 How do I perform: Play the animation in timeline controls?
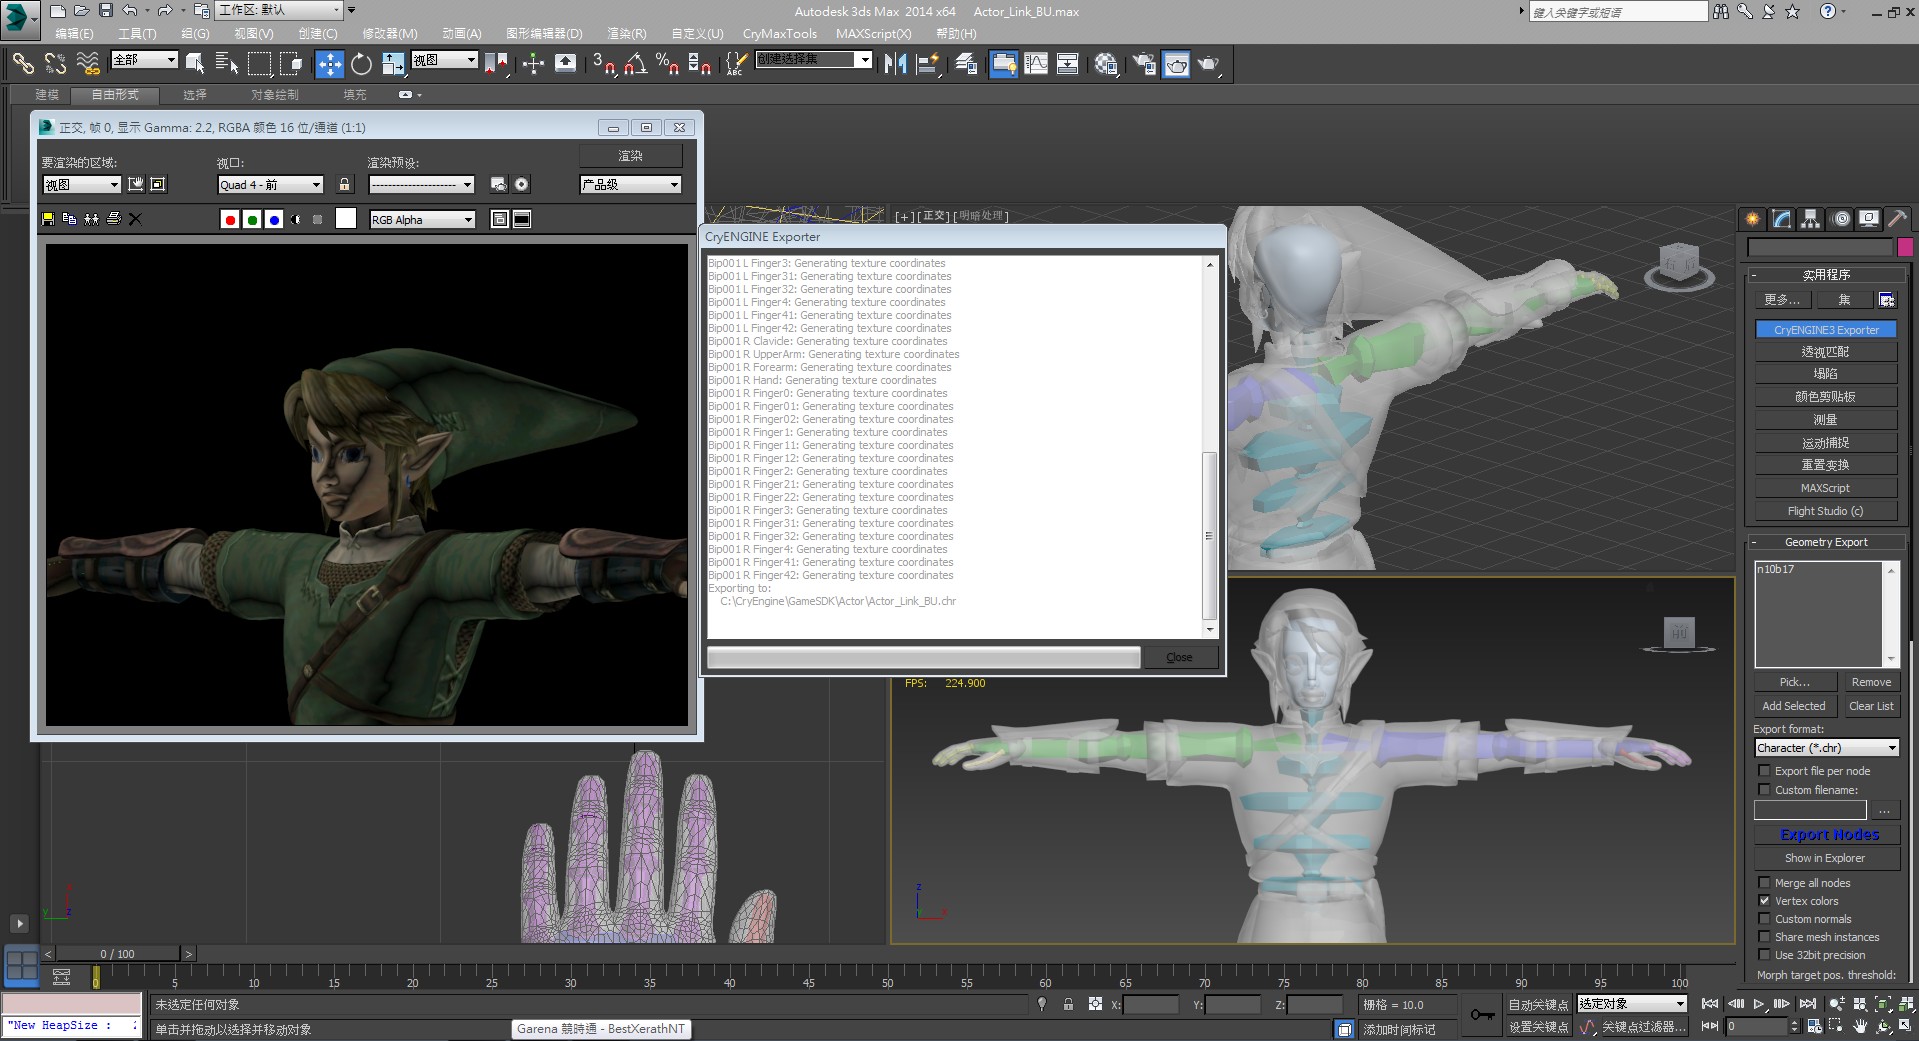[x=1758, y=1004]
